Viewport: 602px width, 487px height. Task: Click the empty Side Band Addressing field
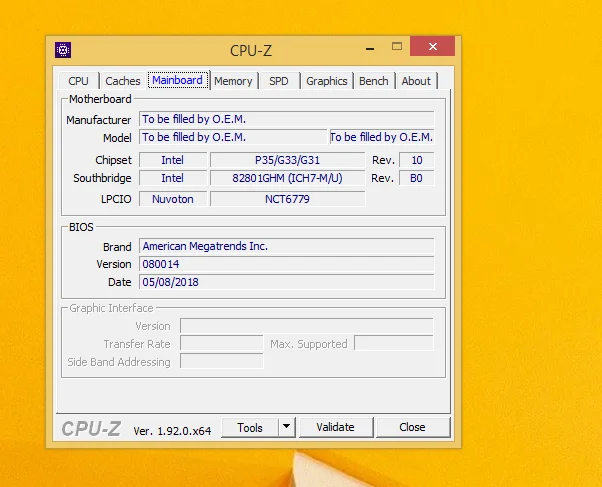point(222,361)
